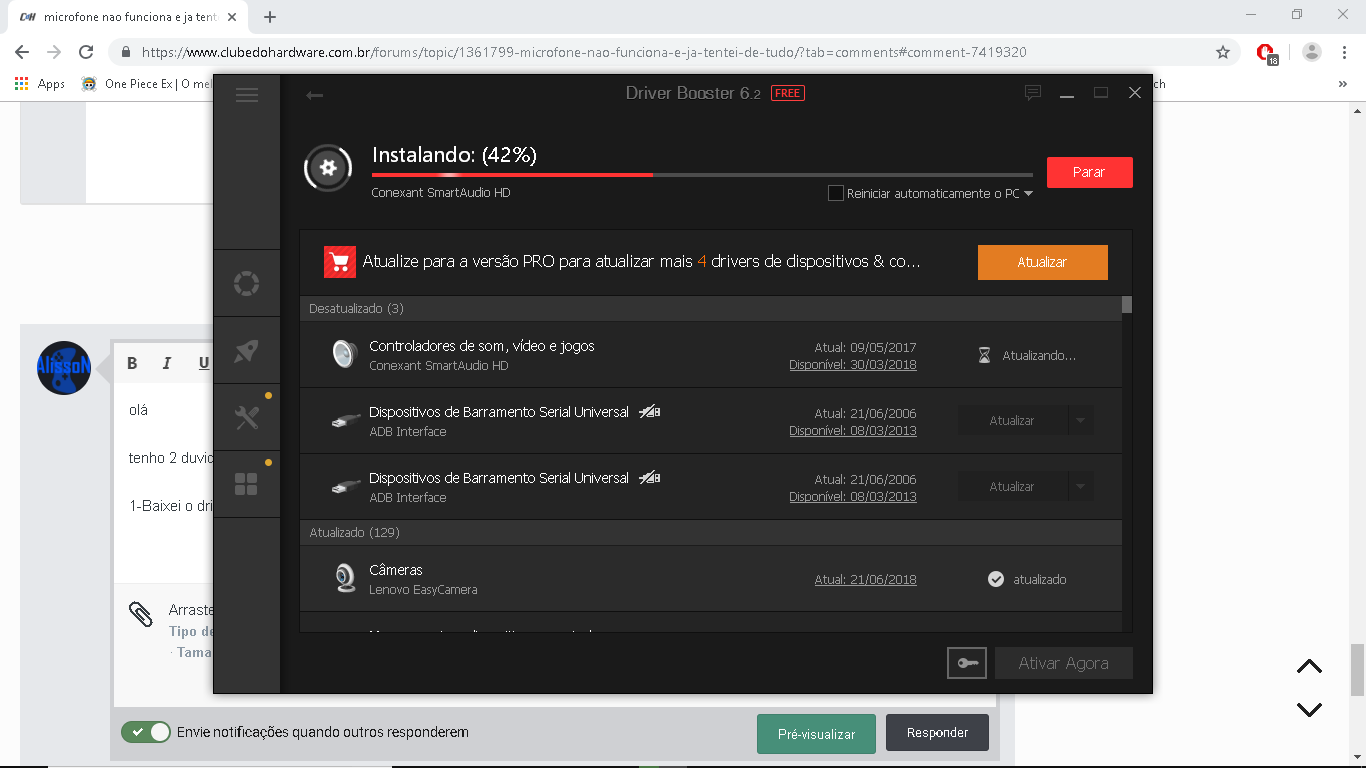
Task: Click in the forum reply text area
Action: point(165,480)
